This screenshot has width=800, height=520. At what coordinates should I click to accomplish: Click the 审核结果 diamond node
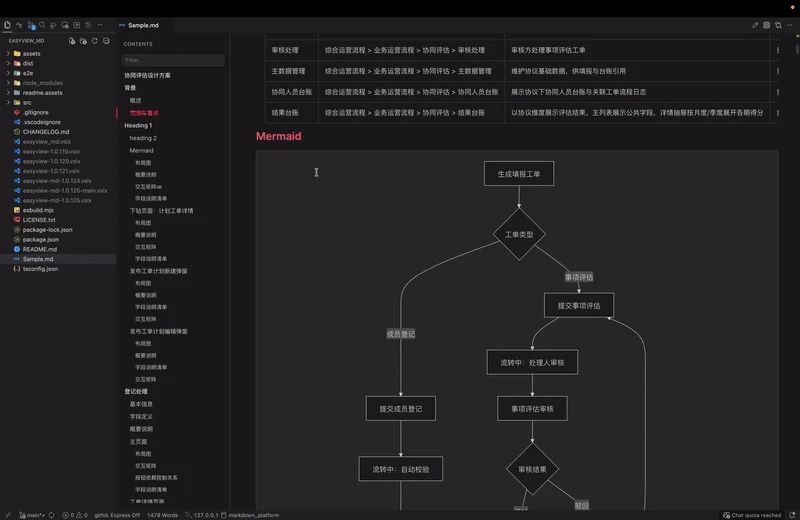(532, 469)
